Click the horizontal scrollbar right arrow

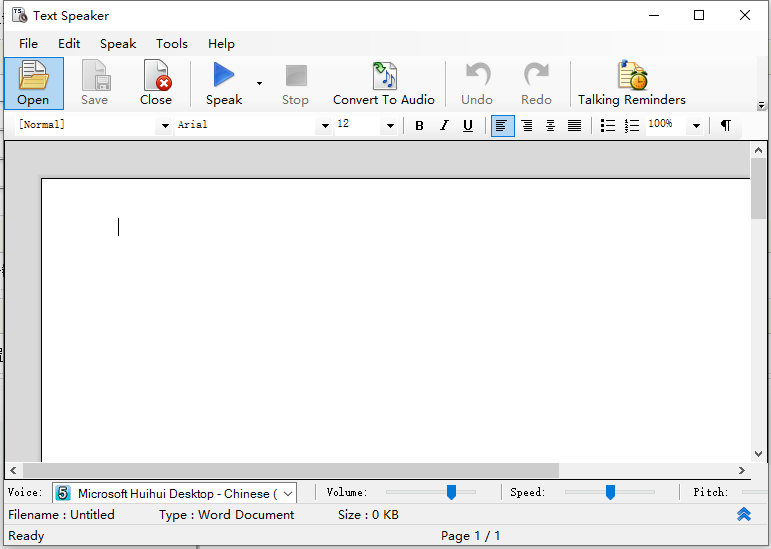(x=741, y=470)
